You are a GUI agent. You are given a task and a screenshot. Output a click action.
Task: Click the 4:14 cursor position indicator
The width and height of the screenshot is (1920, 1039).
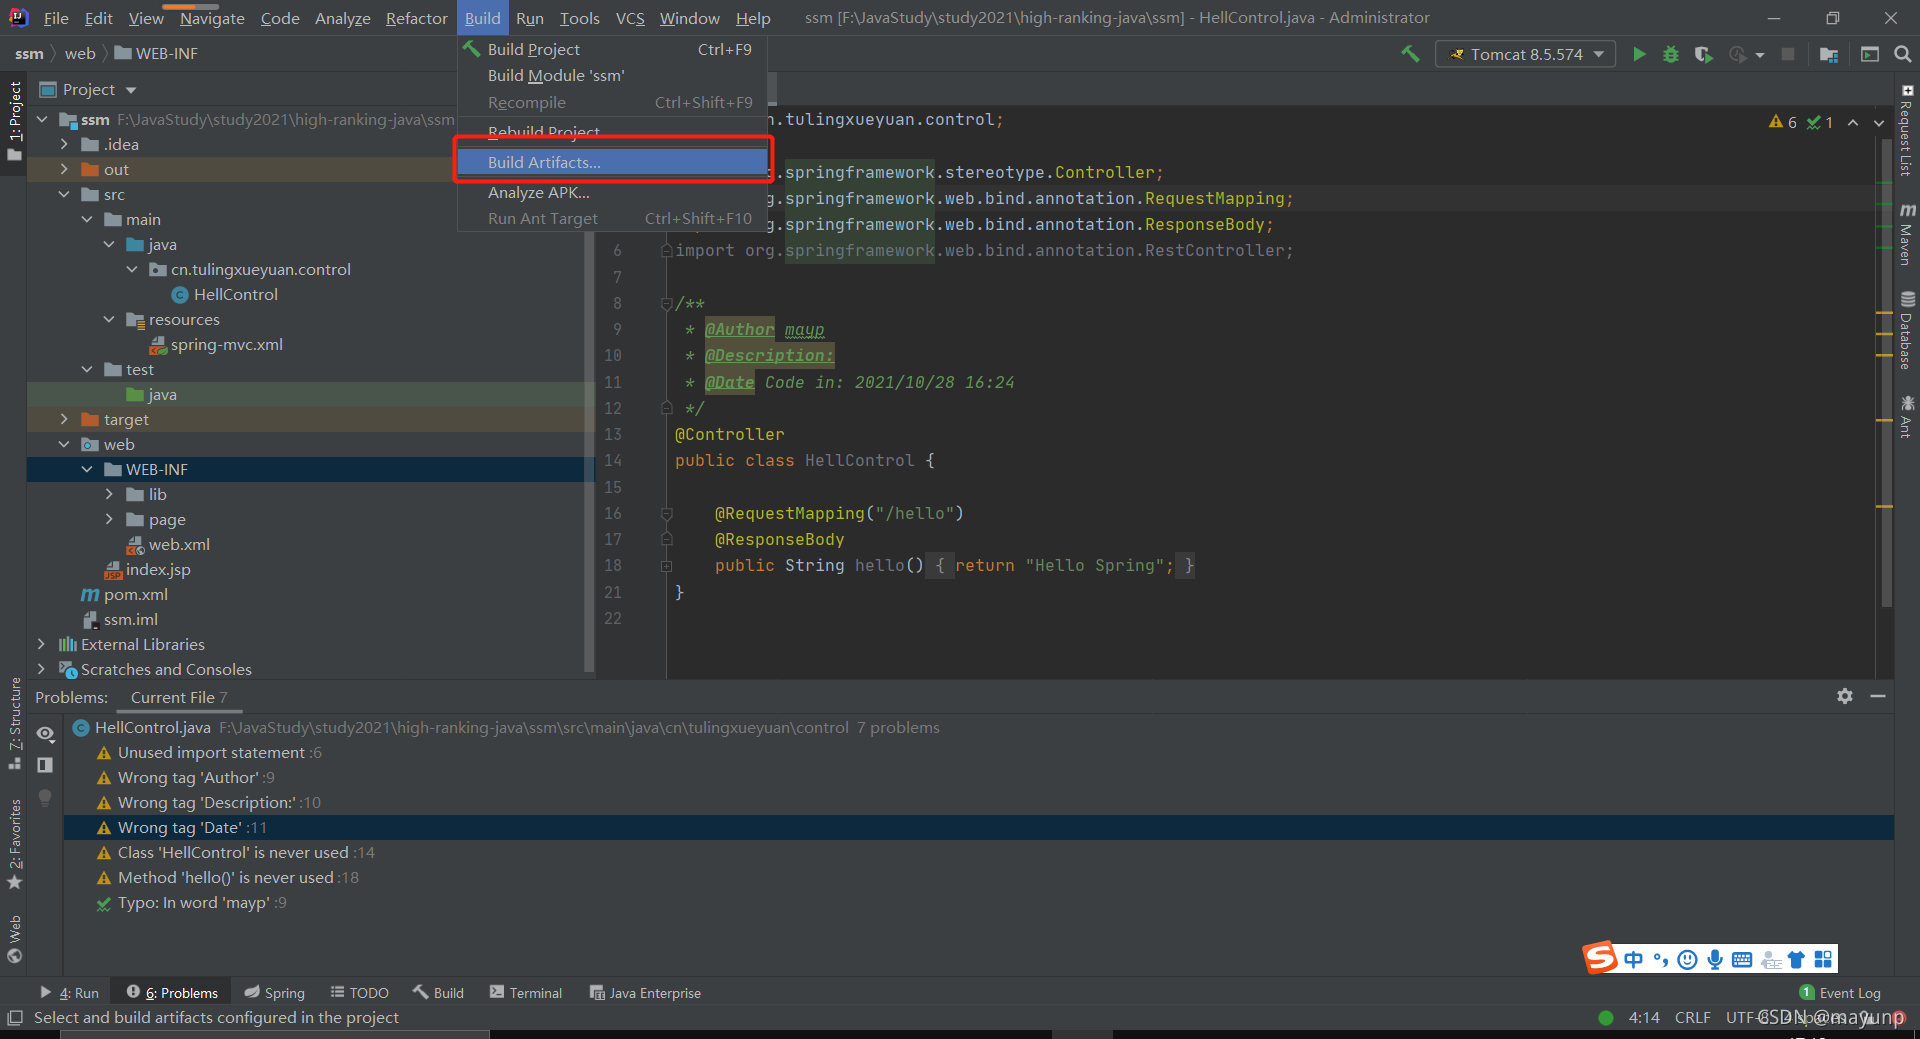(1644, 1017)
